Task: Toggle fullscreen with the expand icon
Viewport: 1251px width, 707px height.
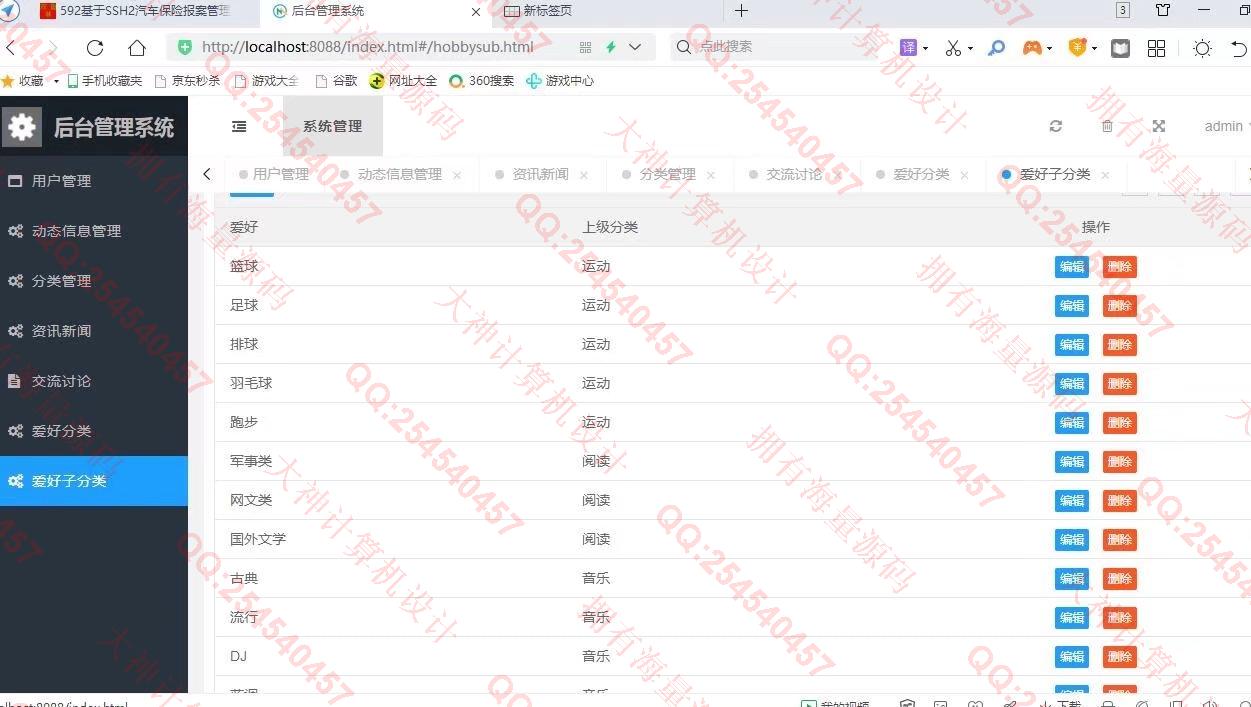Action: [x=1159, y=126]
